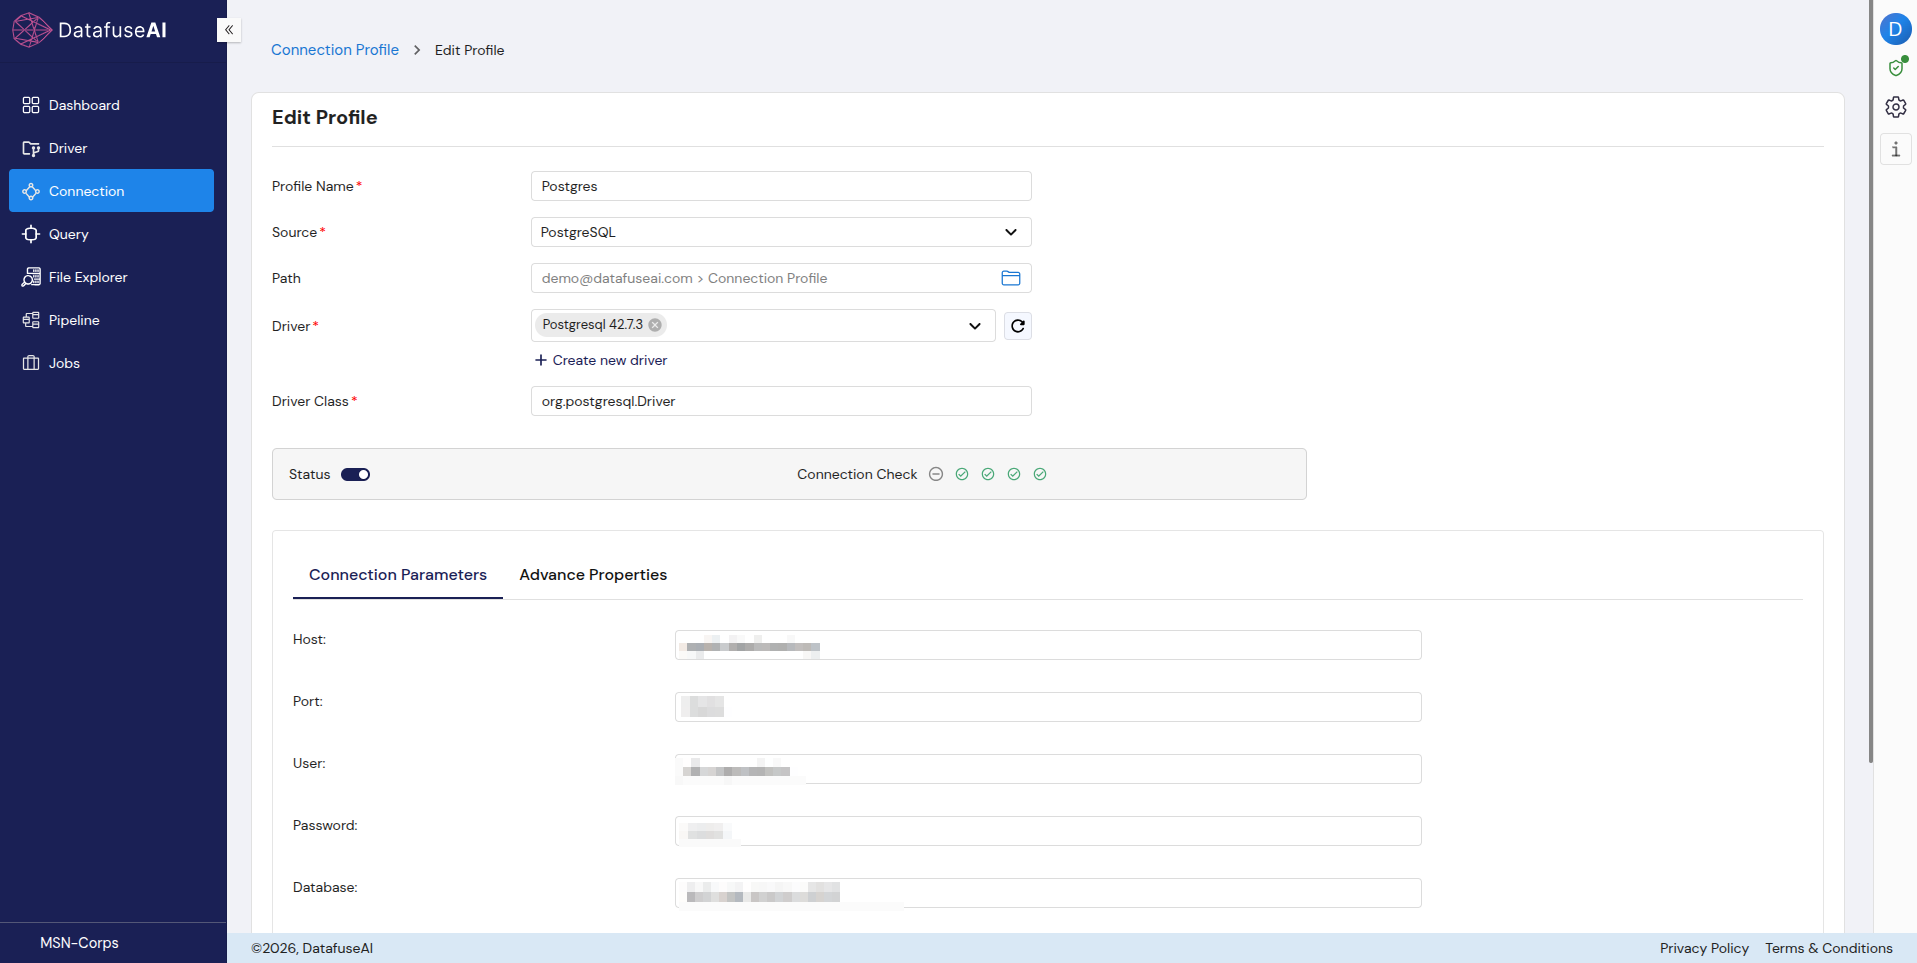The image size is (1917, 963).
Task: Click the Driver Class input field
Action: (781, 401)
